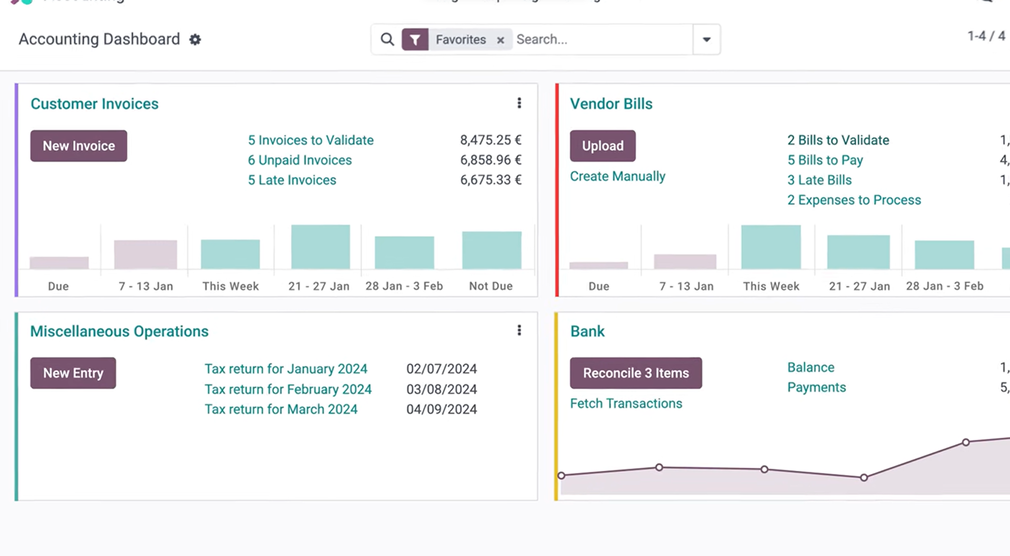This screenshot has width=1010, height=556.
Task: Click Reconcile 3 Items button
Action: [x=636, y=373]
